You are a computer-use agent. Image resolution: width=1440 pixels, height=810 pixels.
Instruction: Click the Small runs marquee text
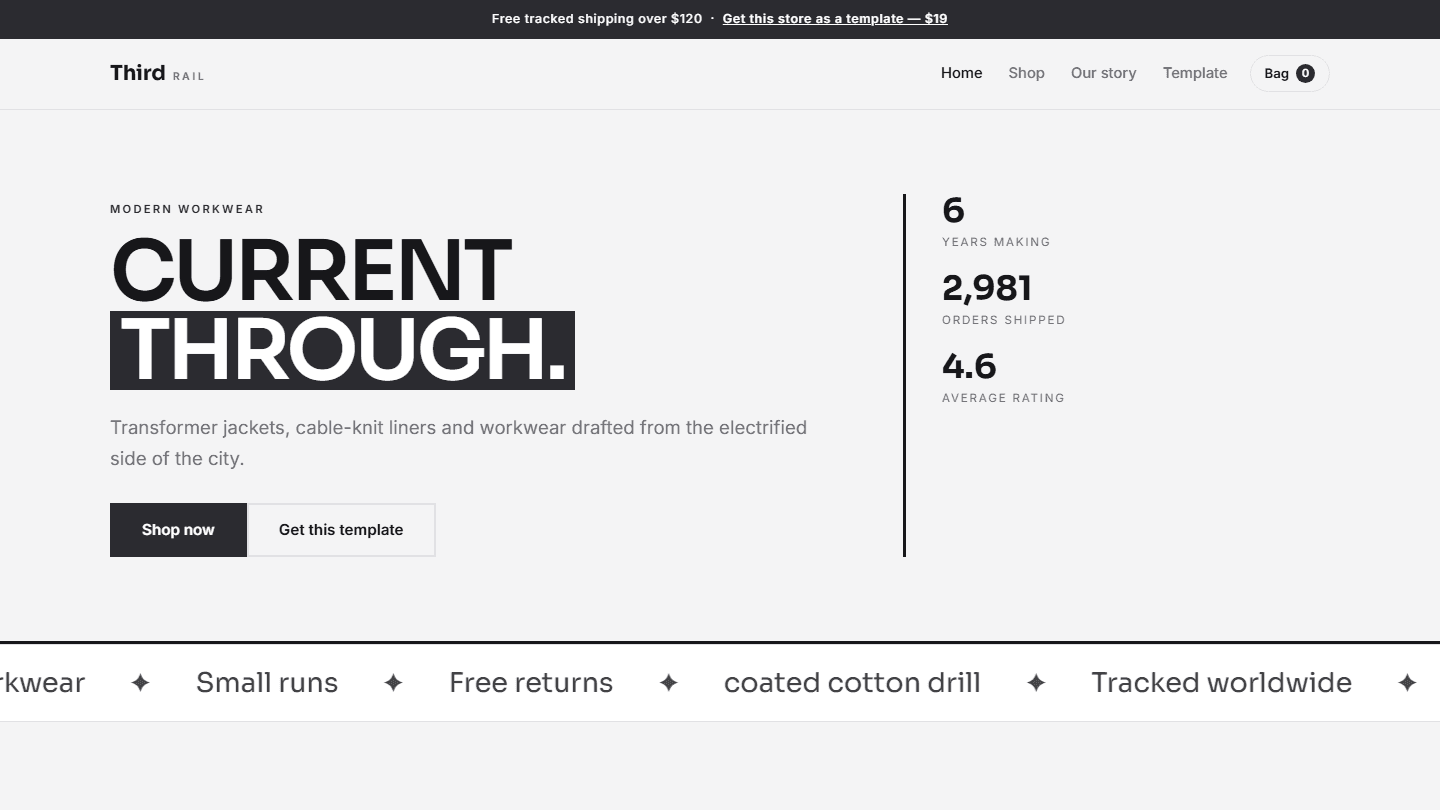tap(267, 683)
